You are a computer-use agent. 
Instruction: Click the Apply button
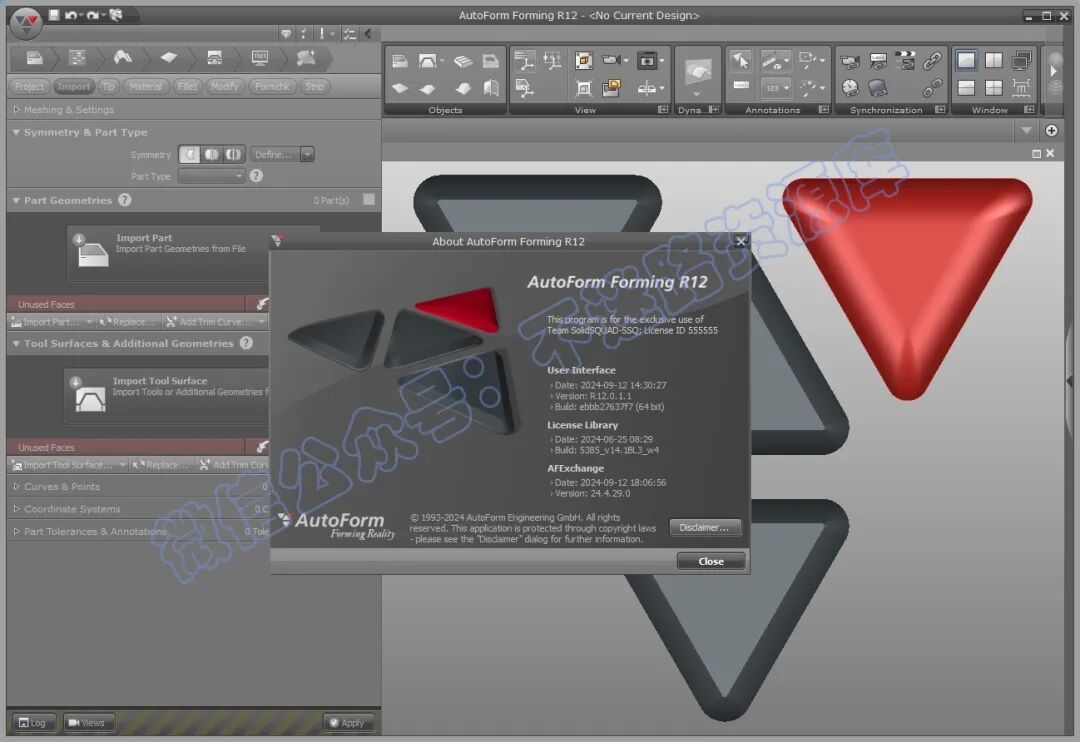(x=348, y=723)
